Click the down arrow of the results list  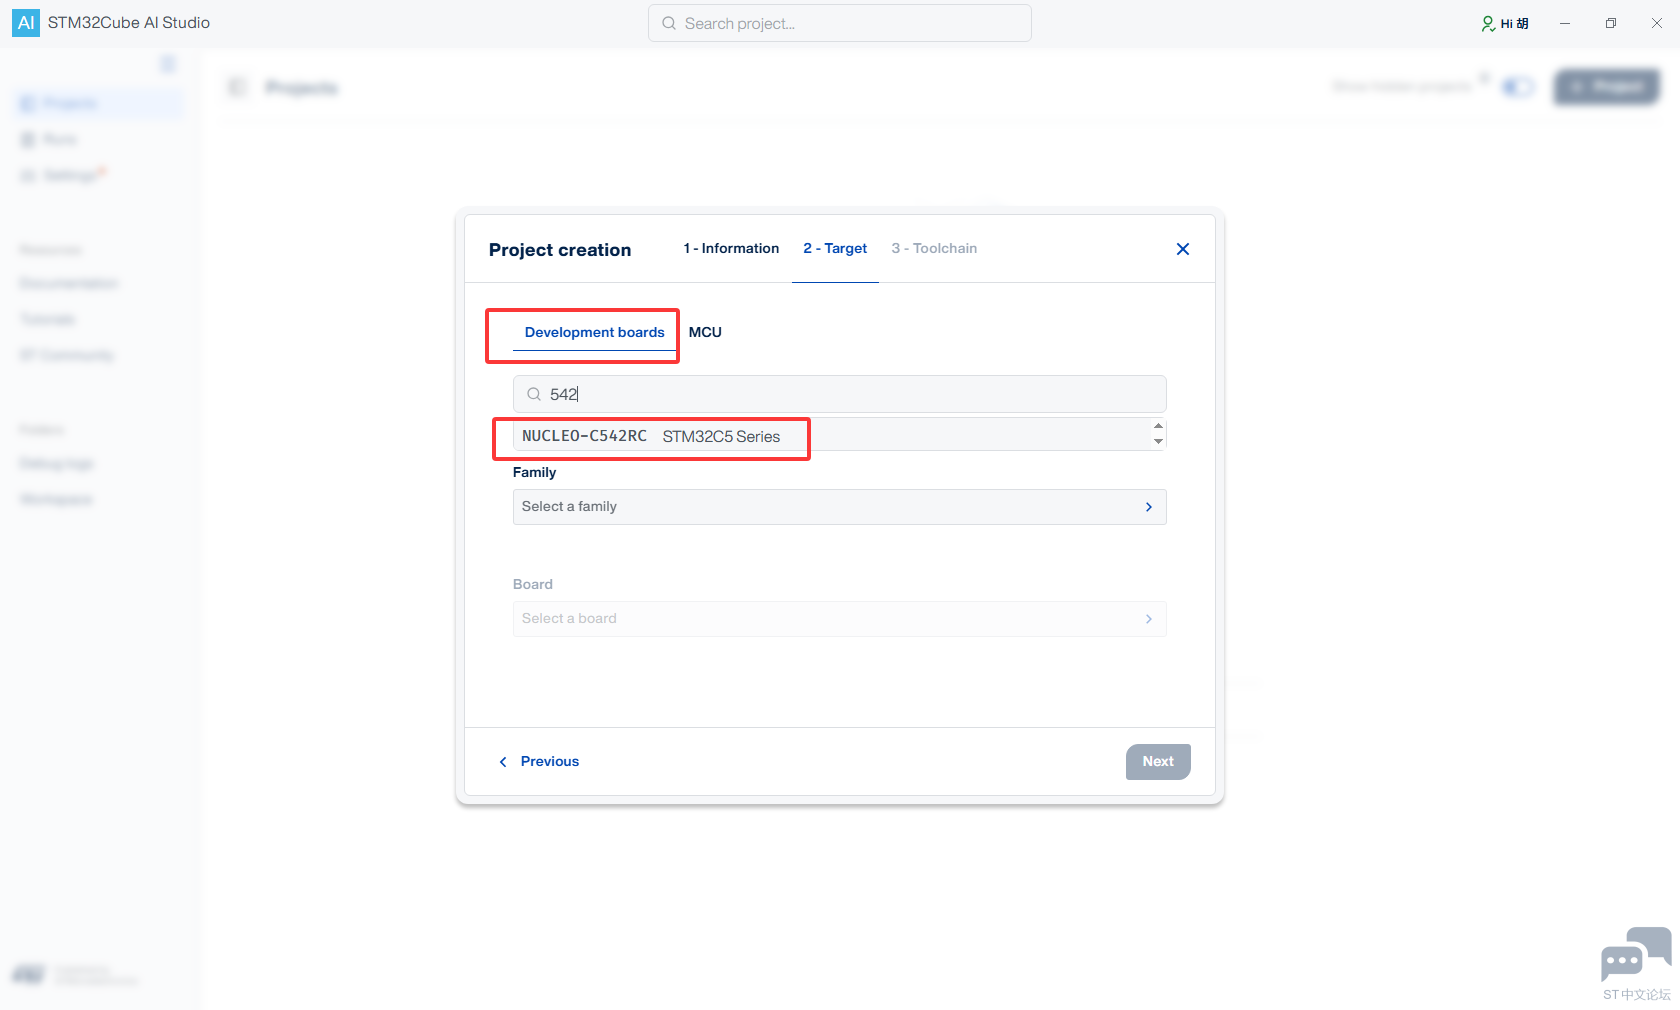(1158, 442)
